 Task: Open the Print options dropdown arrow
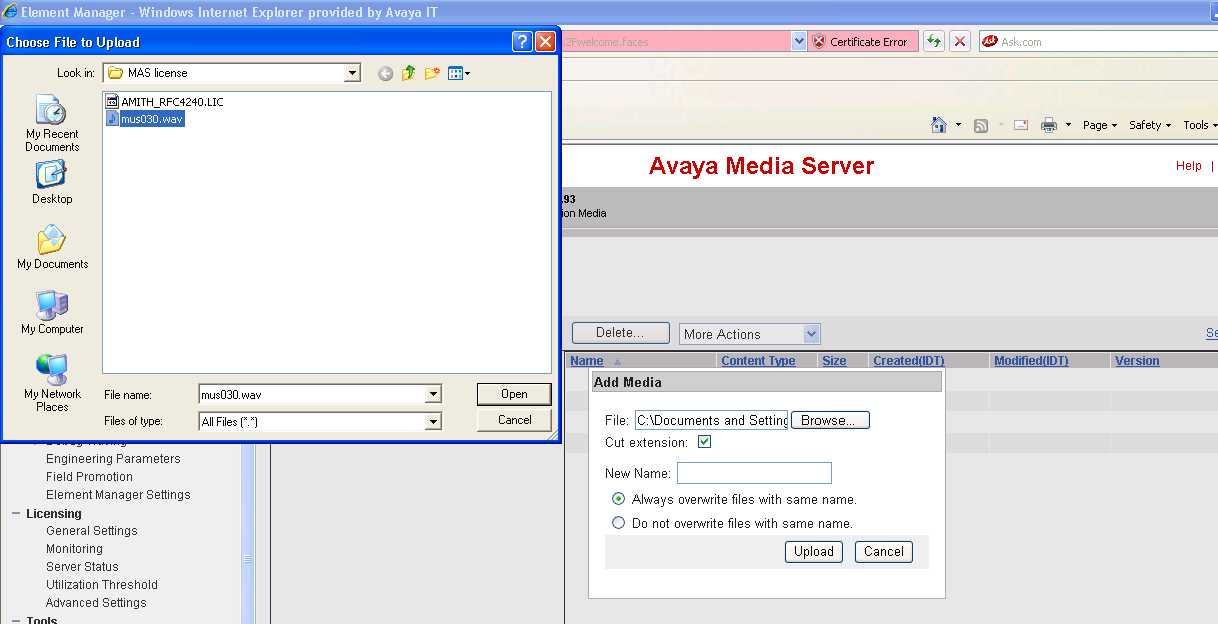(1068, 125)
